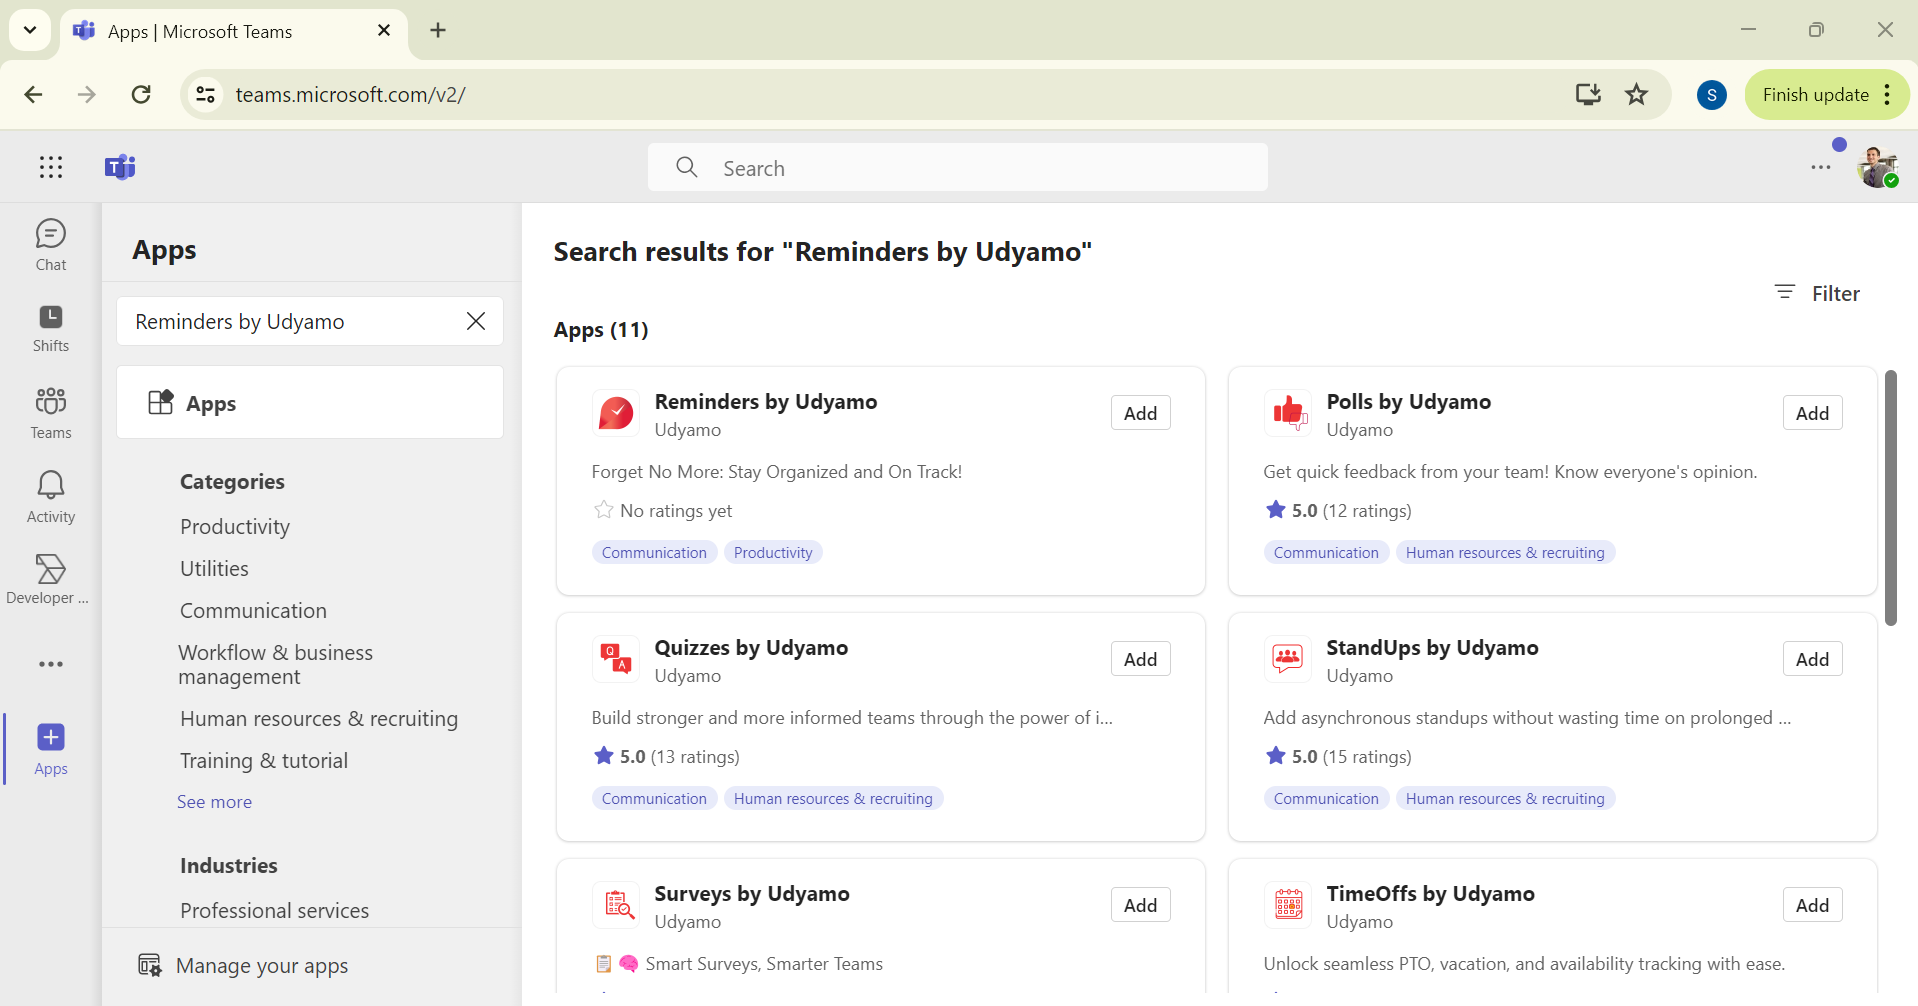This screenshot has width=1918, height=1006.
Task: Open the Surveys by Udyamo app icon
Action: [616, 905]
